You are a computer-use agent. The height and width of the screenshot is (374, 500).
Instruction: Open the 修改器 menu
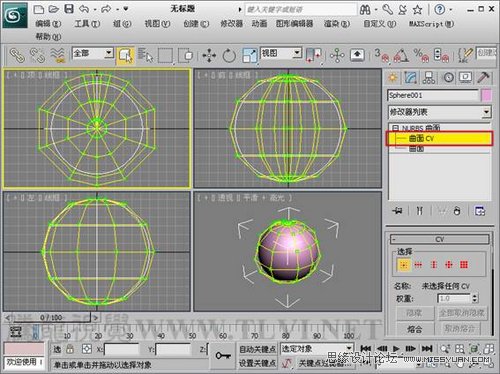click(231, 24)
